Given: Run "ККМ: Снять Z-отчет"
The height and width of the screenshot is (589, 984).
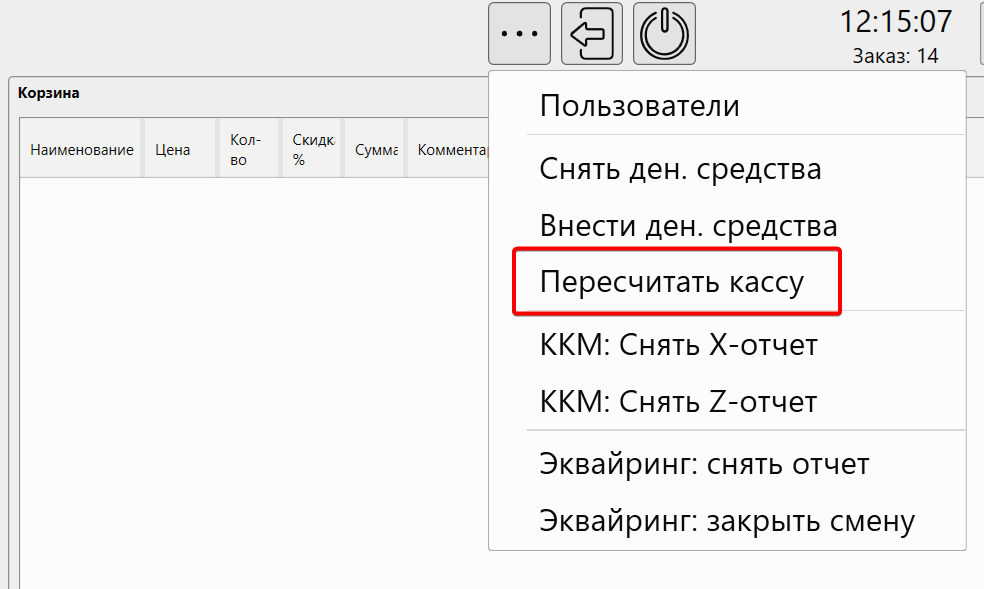Looking at the screenshot, I should (677, 401).
